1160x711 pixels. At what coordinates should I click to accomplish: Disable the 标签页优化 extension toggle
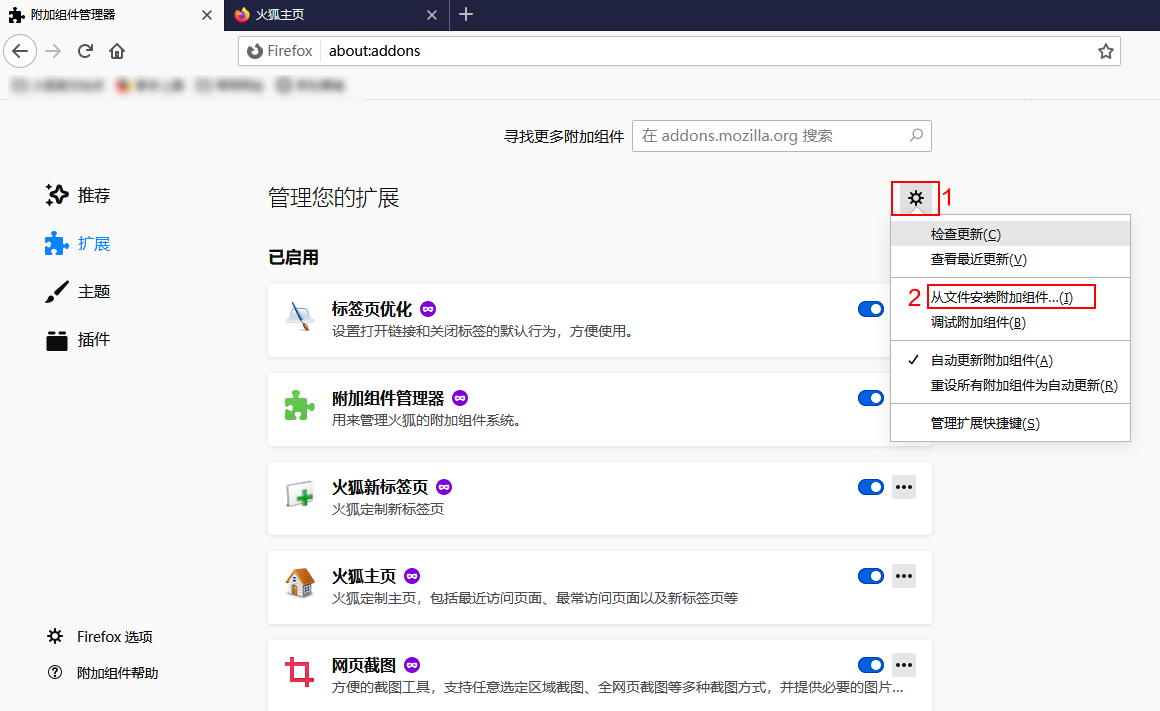871,309
